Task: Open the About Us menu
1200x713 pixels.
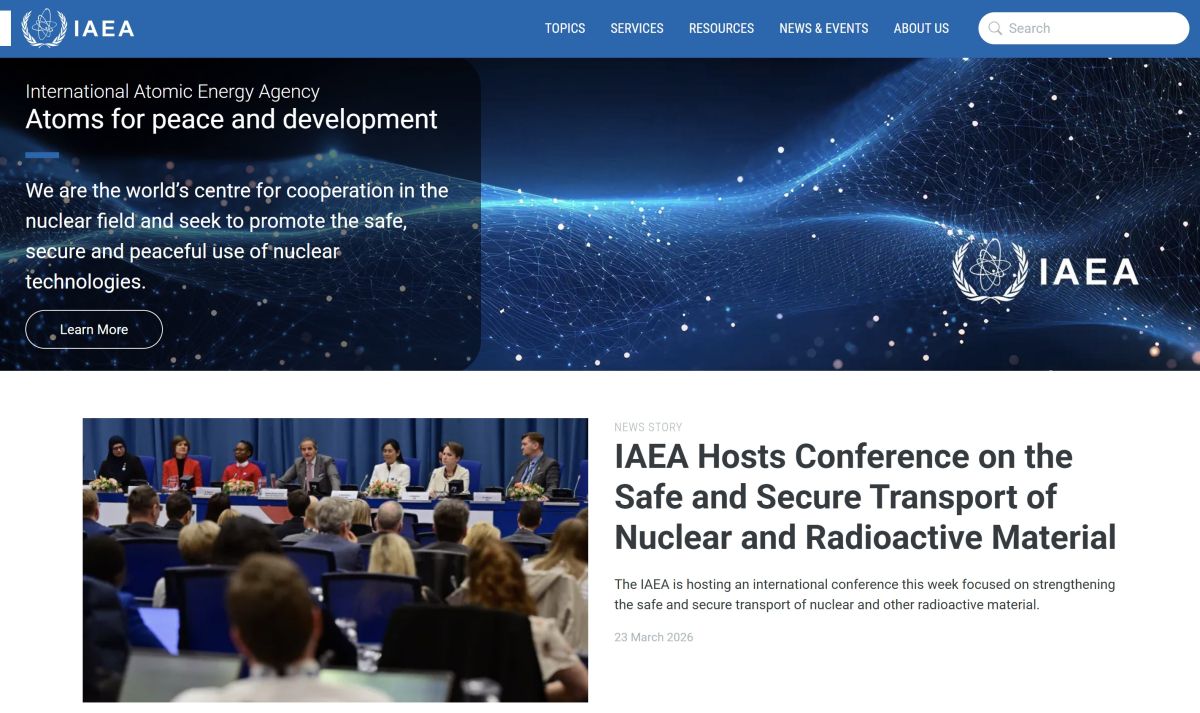Action: [921, 28]
